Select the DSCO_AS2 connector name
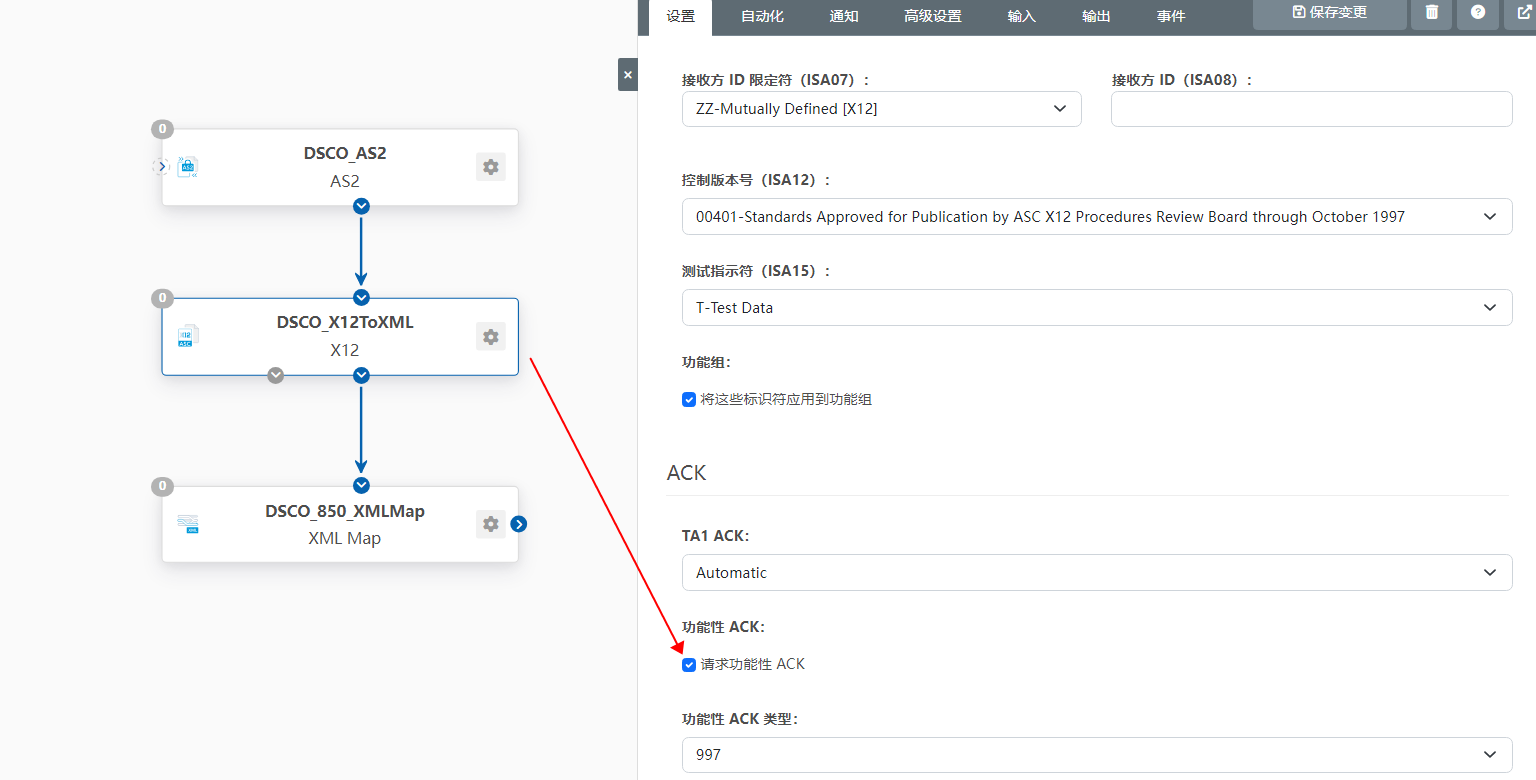The image size is (1536, 780). click(x=345, y=154)
